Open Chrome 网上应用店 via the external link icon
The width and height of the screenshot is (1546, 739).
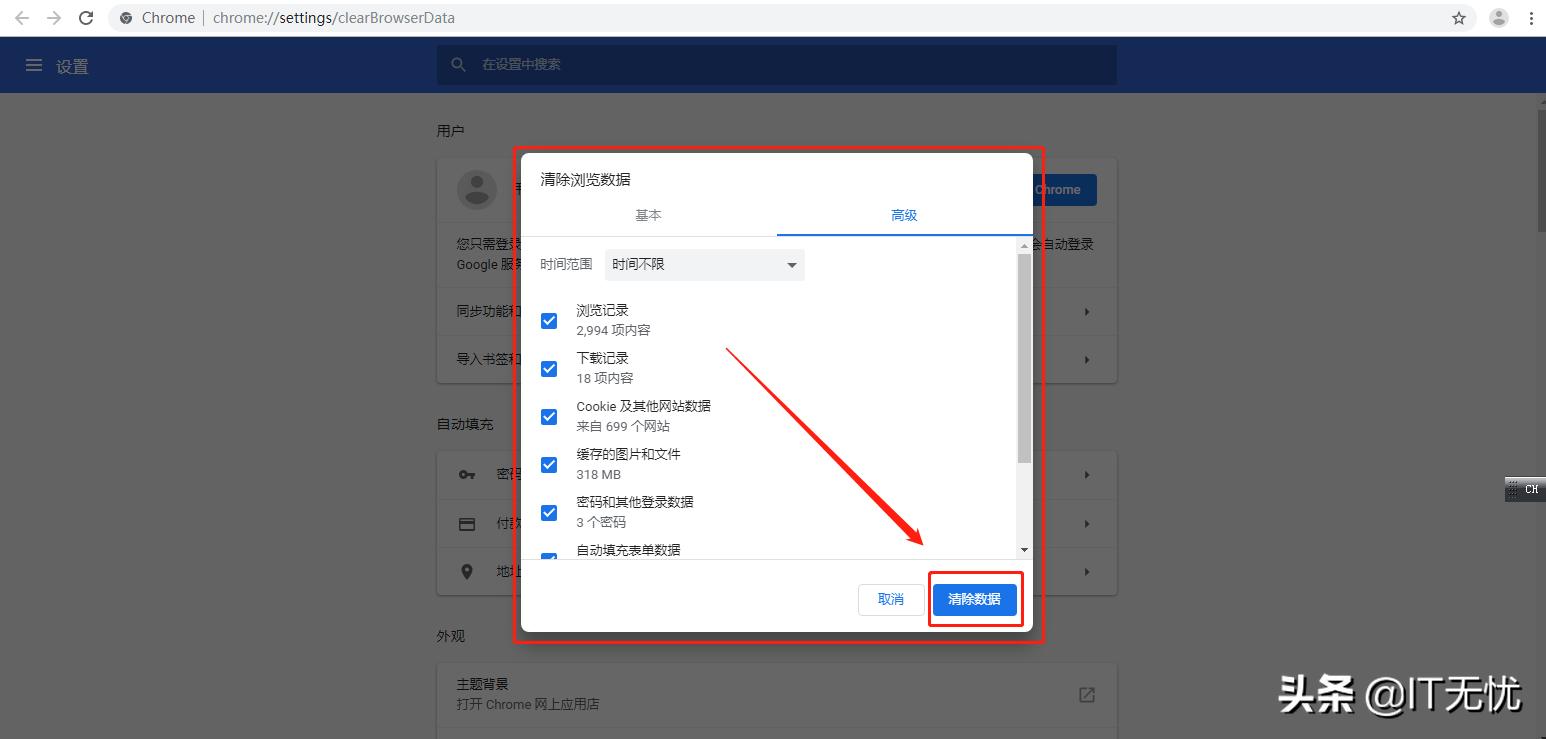pos(1086,694)
